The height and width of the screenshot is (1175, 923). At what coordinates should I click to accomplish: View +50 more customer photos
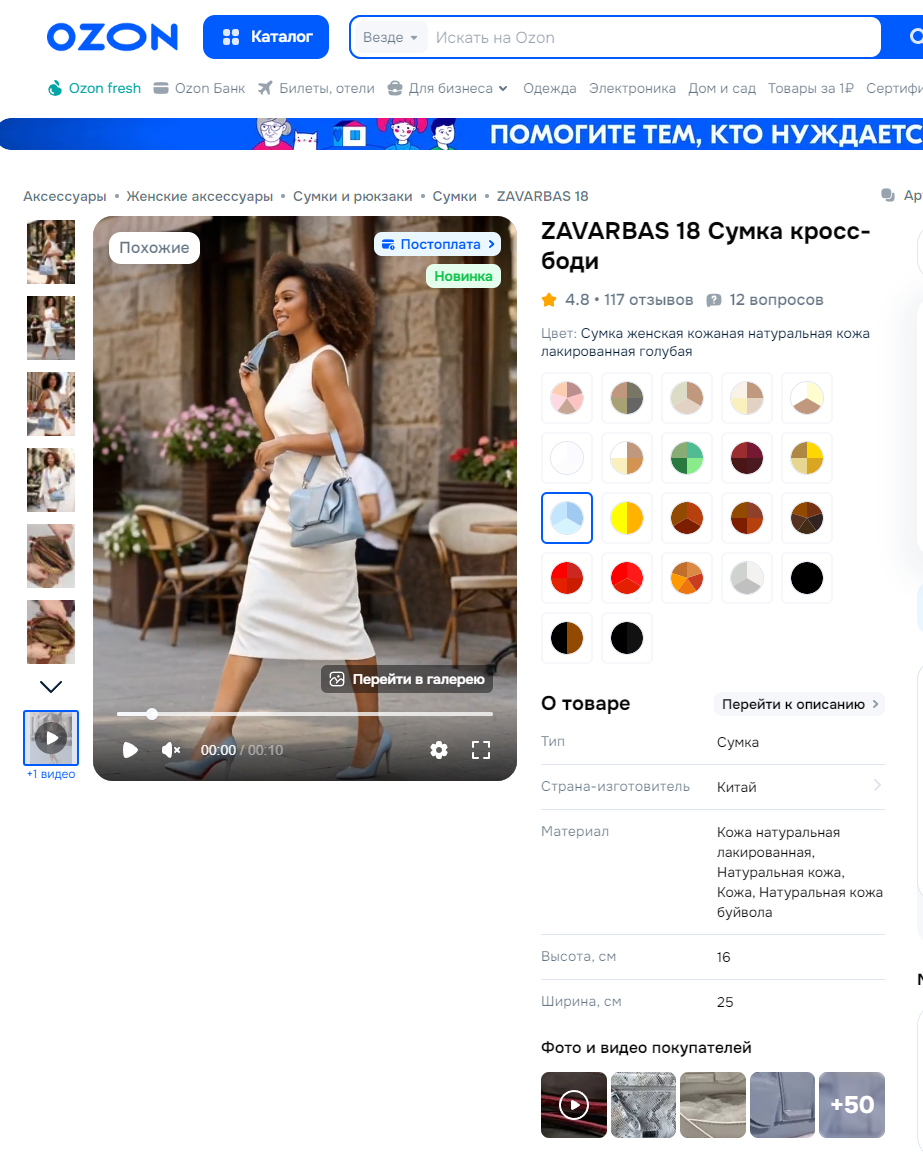[852, 1105]
